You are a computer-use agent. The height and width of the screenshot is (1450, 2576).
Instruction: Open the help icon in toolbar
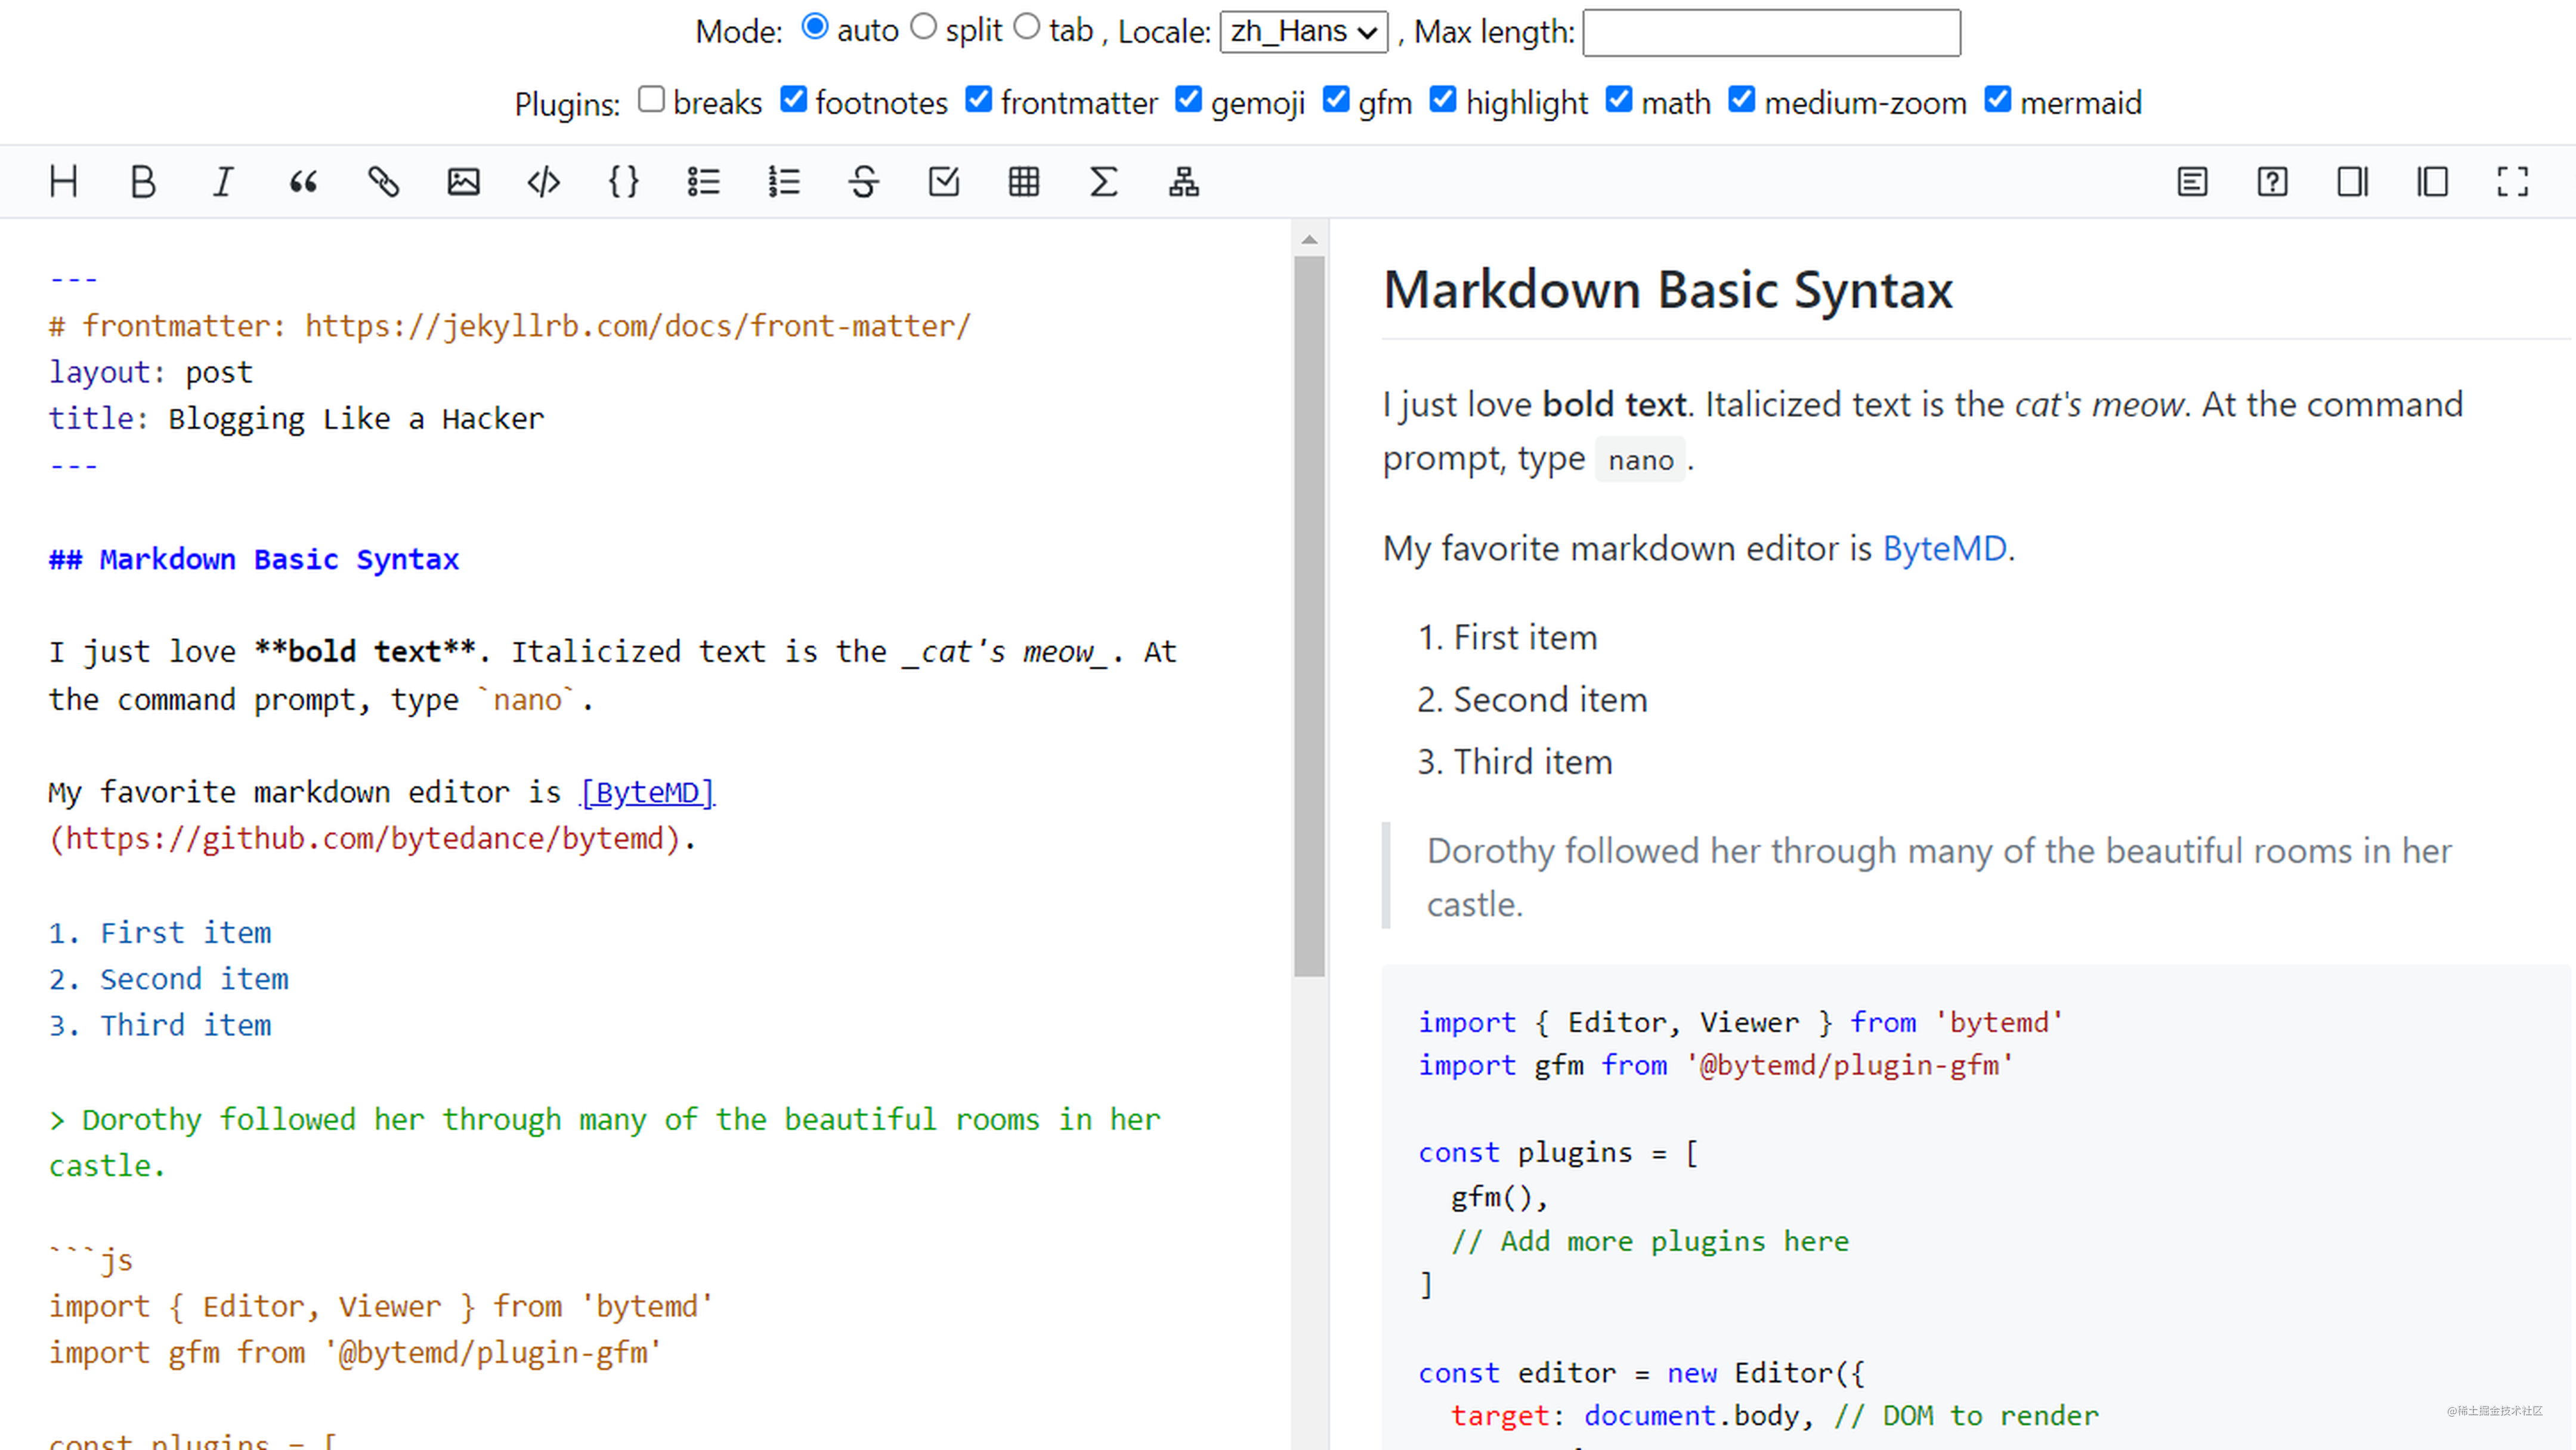click(x=2272, y=182)
